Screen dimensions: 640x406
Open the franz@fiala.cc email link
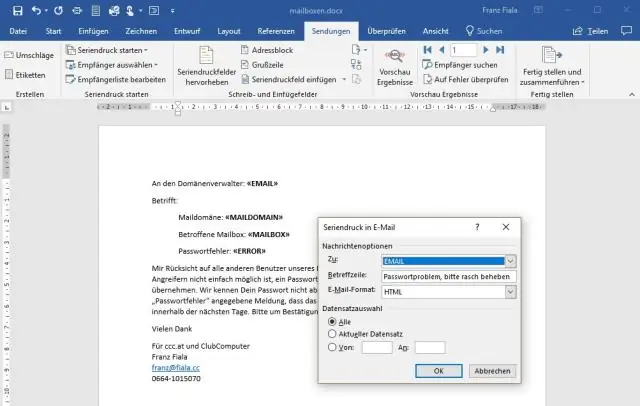coord(176,368)
